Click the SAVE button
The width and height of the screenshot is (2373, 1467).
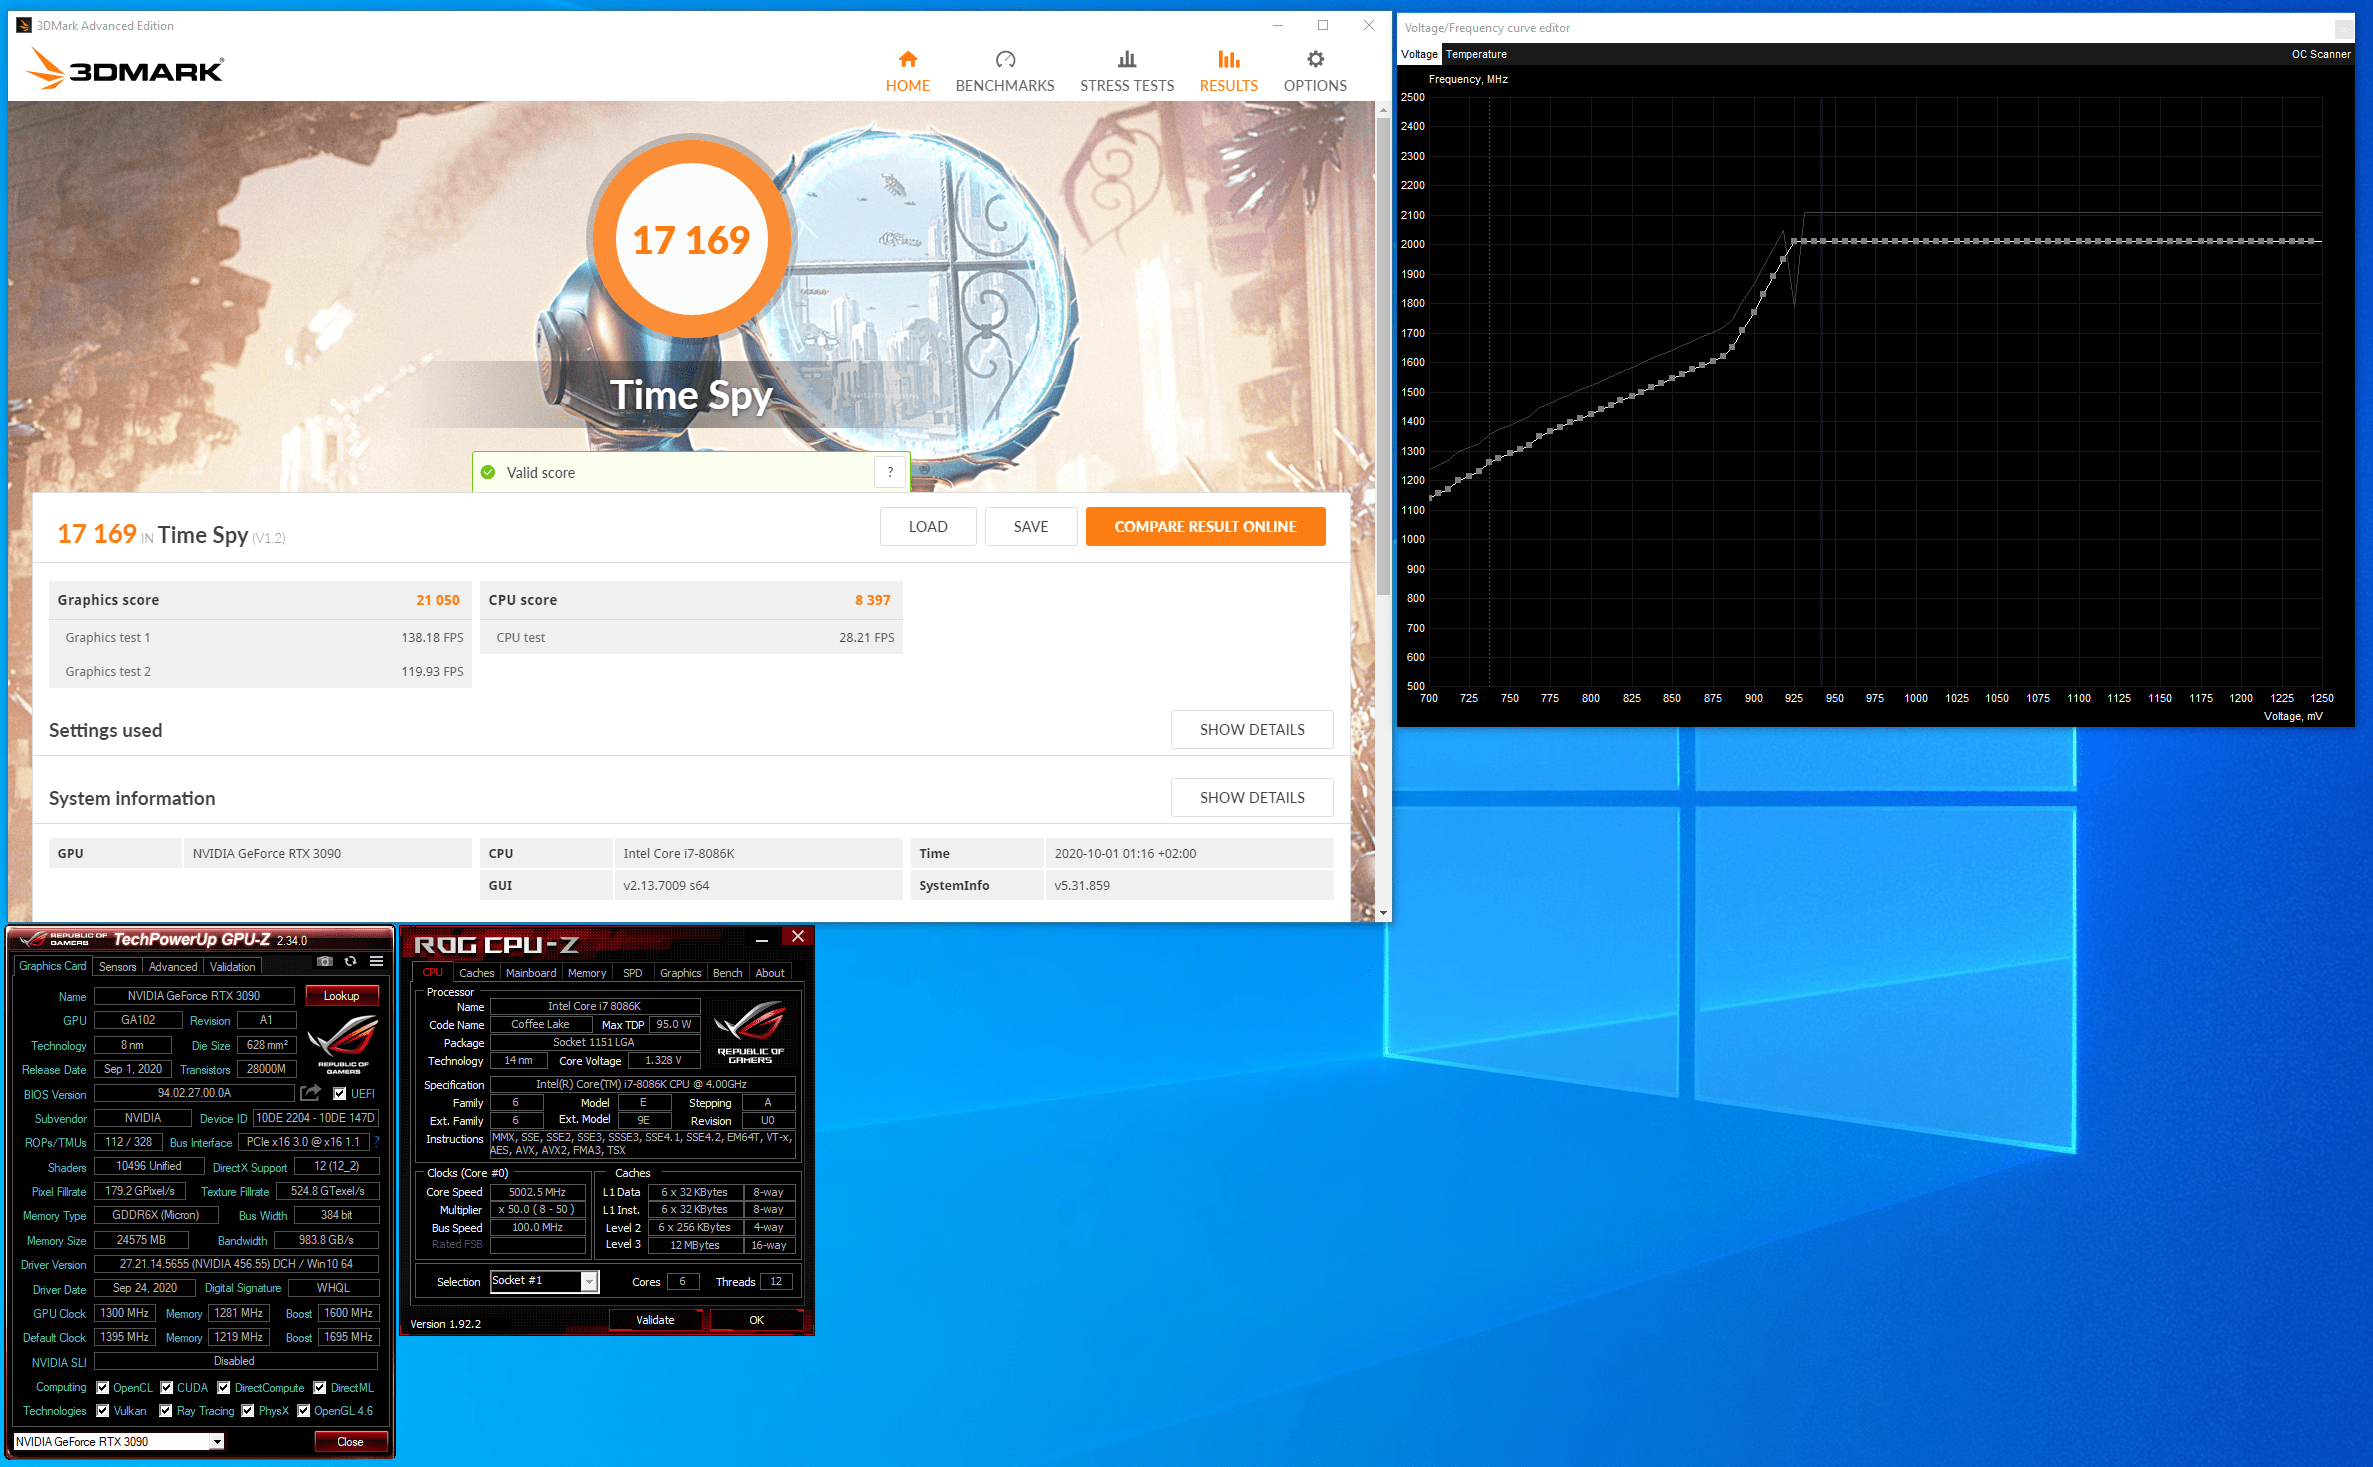coord(1031,527)
